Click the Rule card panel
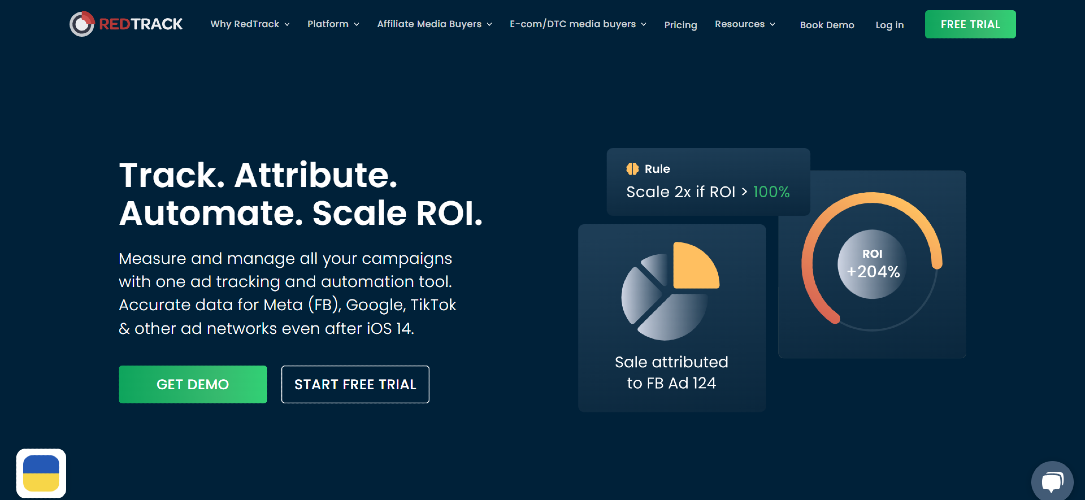This screenshot has height=500, width=1085. click(708, 182)
